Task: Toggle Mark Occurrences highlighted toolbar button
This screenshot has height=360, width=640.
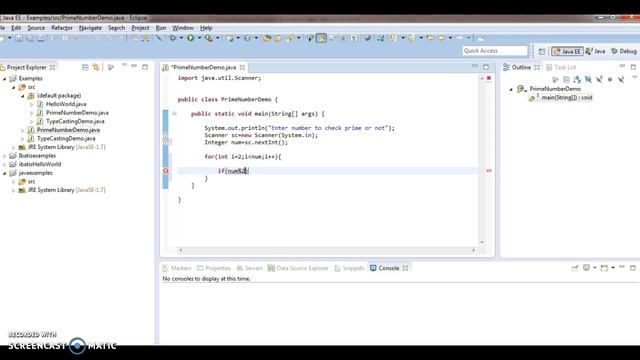Action: (321, 38)
